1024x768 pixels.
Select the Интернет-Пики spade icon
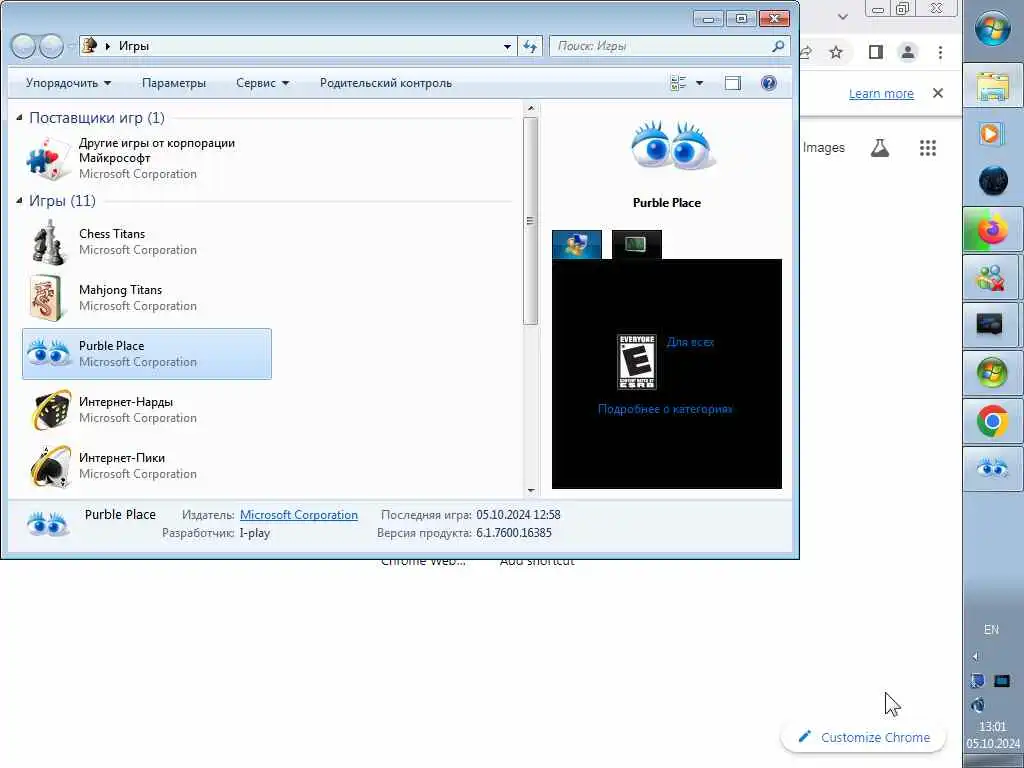(x=51, y=466)
